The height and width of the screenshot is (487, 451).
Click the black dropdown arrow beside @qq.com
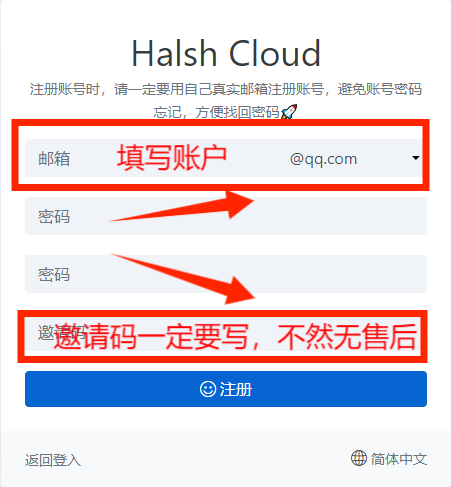(415, 158)
